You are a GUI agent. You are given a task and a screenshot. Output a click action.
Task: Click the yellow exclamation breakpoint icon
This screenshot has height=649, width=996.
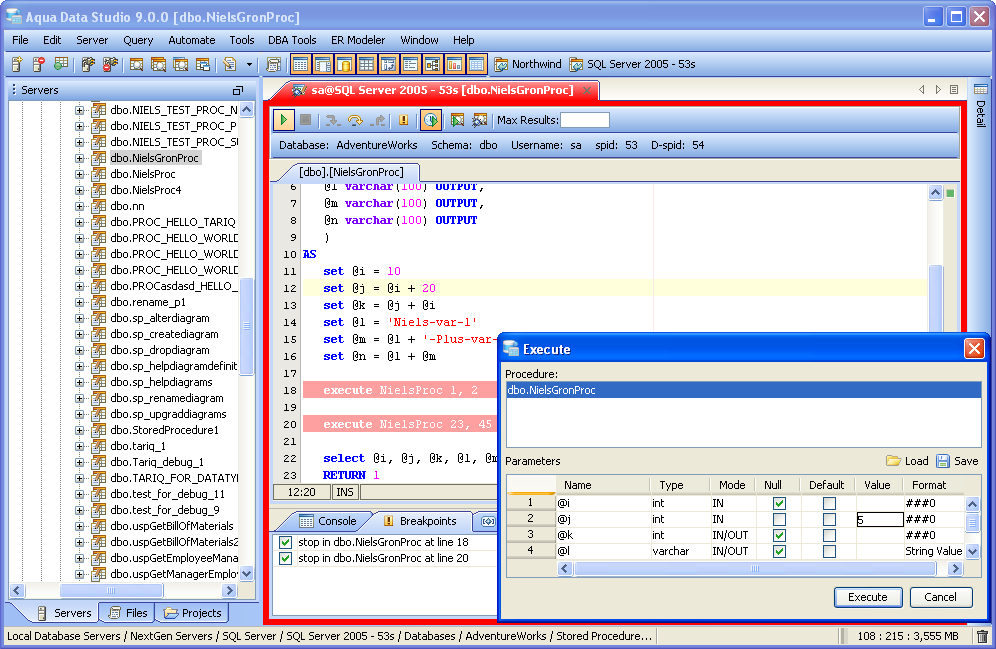click(403, 120)
